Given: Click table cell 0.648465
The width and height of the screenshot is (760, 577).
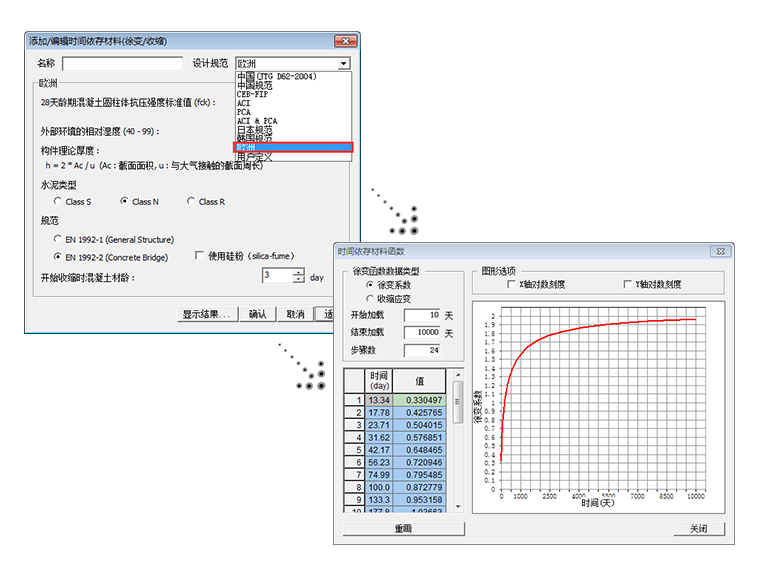Looking at the screenshot, I should [x=419, y=450].
